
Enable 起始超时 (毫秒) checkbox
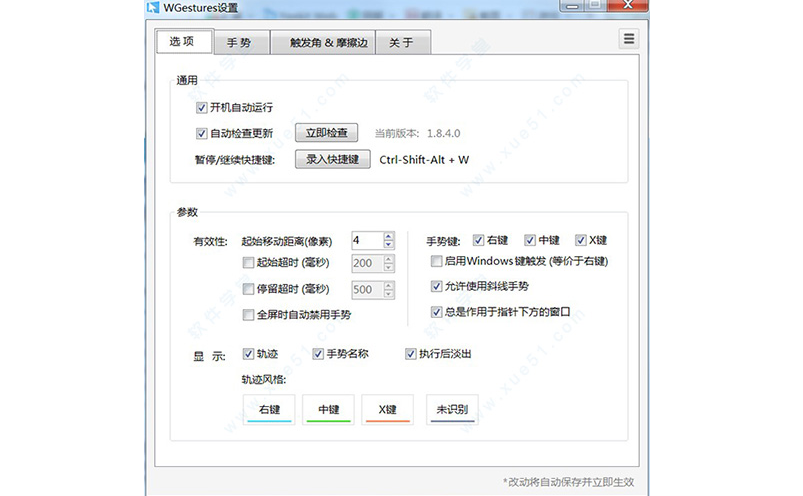pyautogui.click(x=248, y=263)
